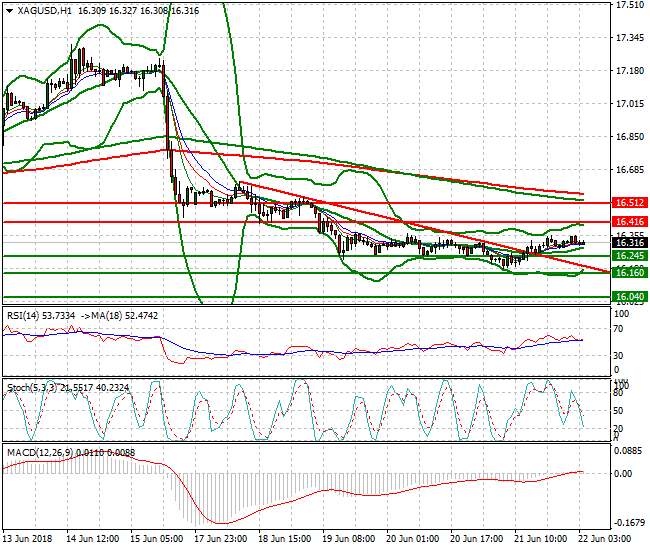The width and height of the screenshot is (650, 550).
Task: Click the 17 Jun 23:00 time axis label
Action: 221,539
